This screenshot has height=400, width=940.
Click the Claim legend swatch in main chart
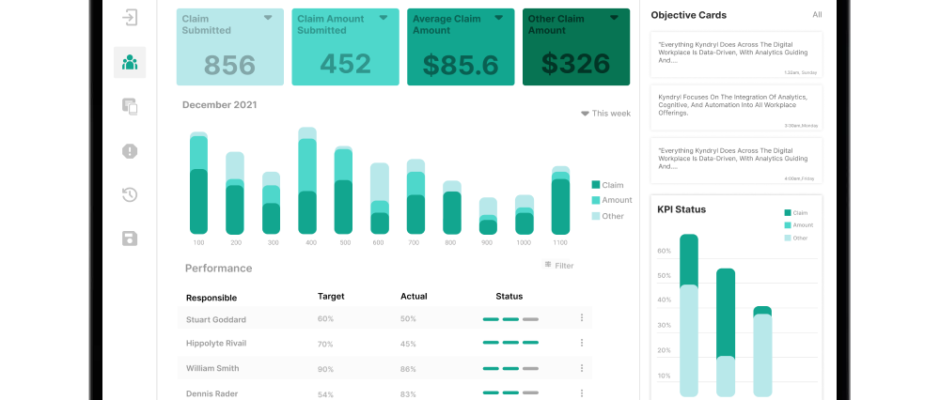coord(595,185)
